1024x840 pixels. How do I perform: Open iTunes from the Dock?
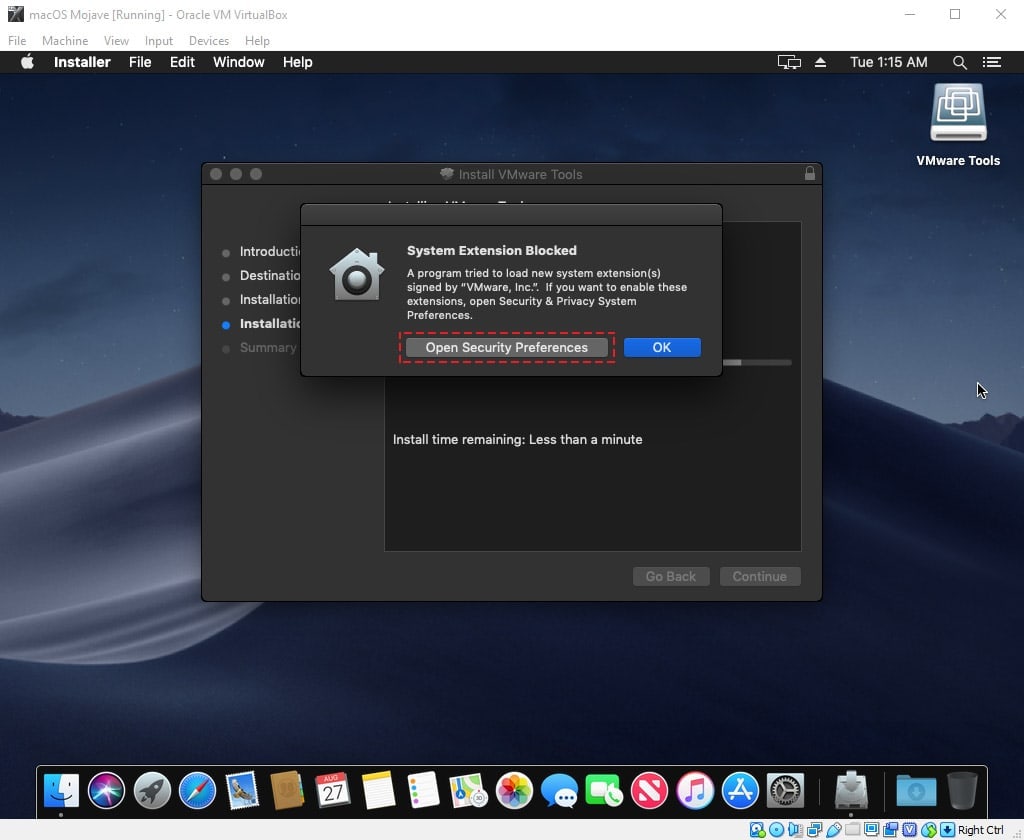coord(693,790)
